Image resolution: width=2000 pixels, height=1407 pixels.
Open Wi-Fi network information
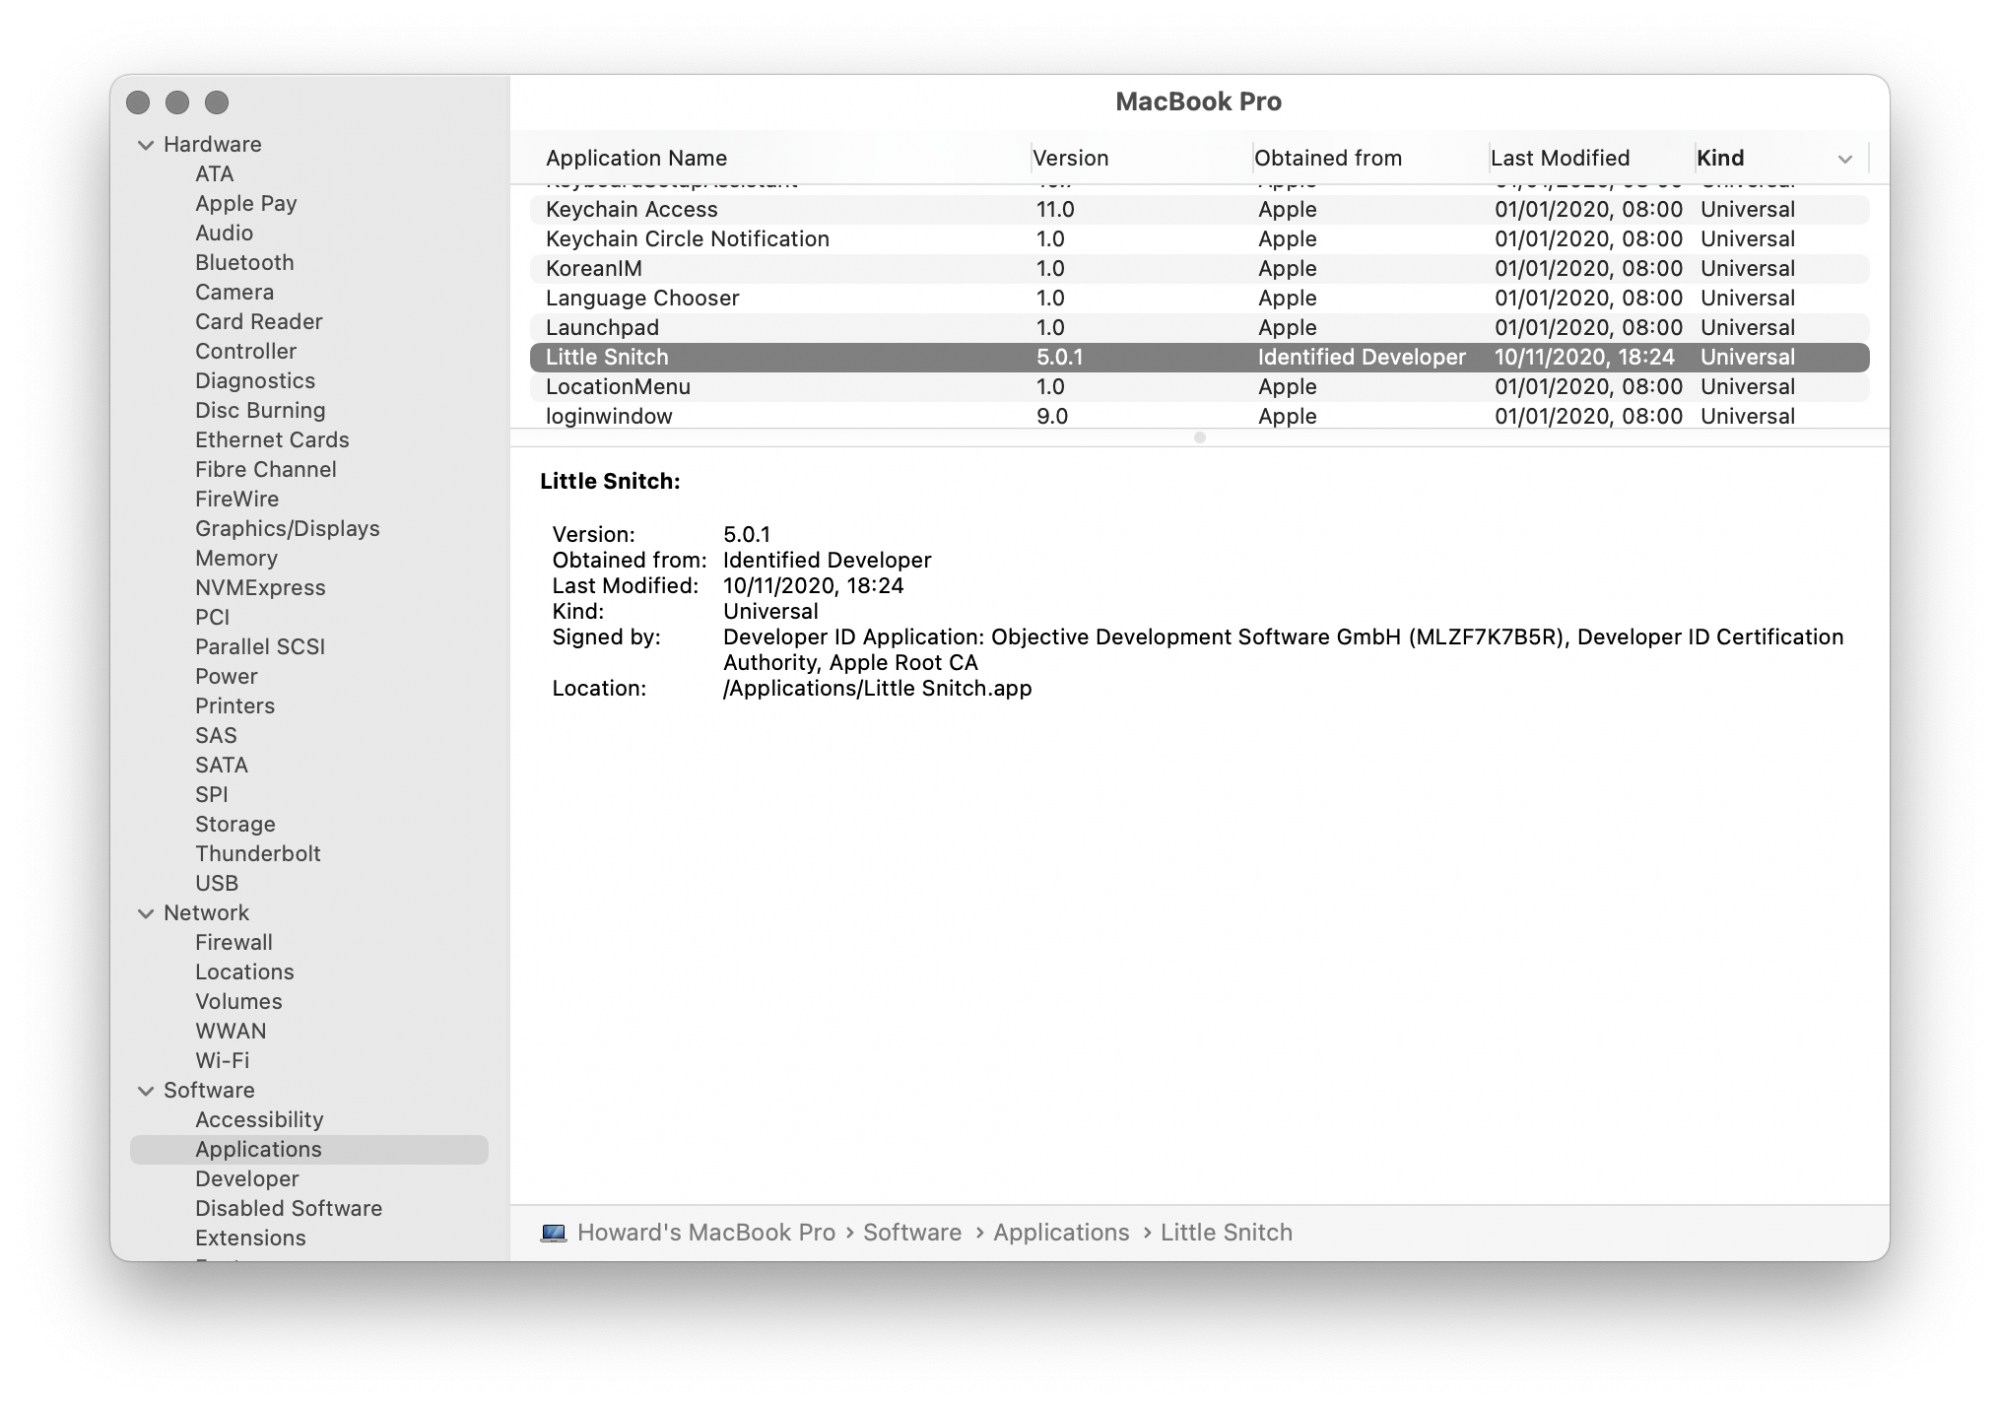tap(222, 1060)
